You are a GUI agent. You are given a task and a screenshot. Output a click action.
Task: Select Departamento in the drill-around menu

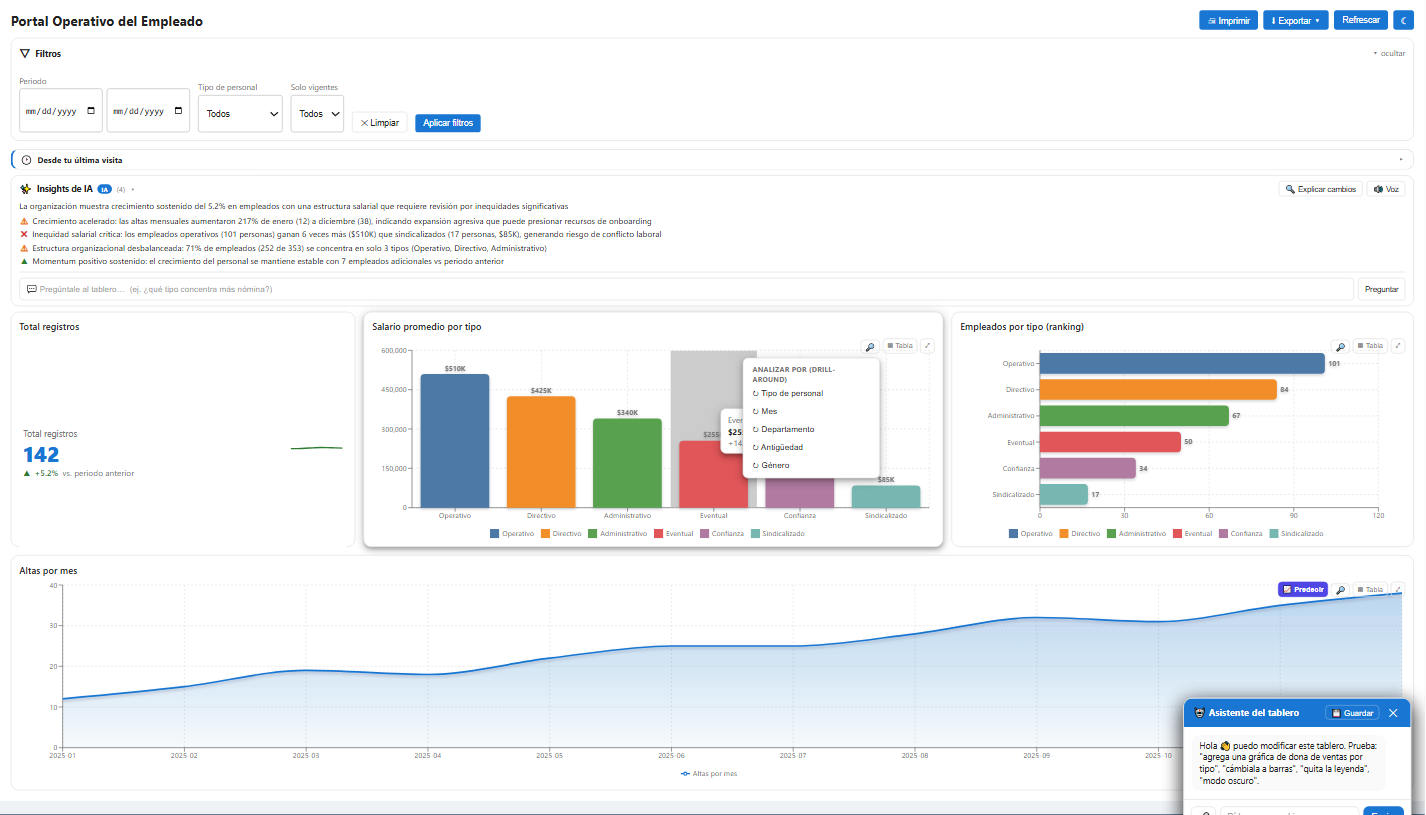click(x=787, y=429)
